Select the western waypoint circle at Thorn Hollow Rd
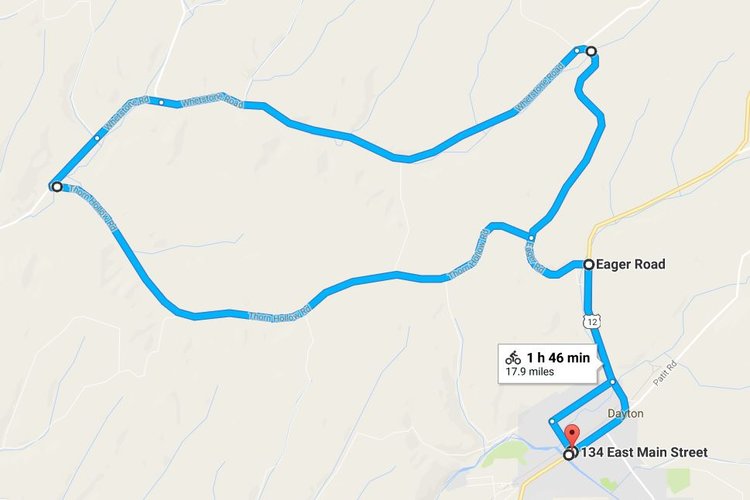This screenshot has width=750, height=500. tap(57, 187)
